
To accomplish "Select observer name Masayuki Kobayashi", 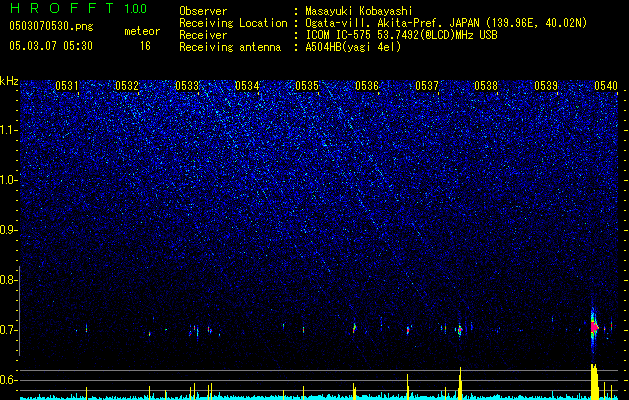I will [x=359, y=11].
